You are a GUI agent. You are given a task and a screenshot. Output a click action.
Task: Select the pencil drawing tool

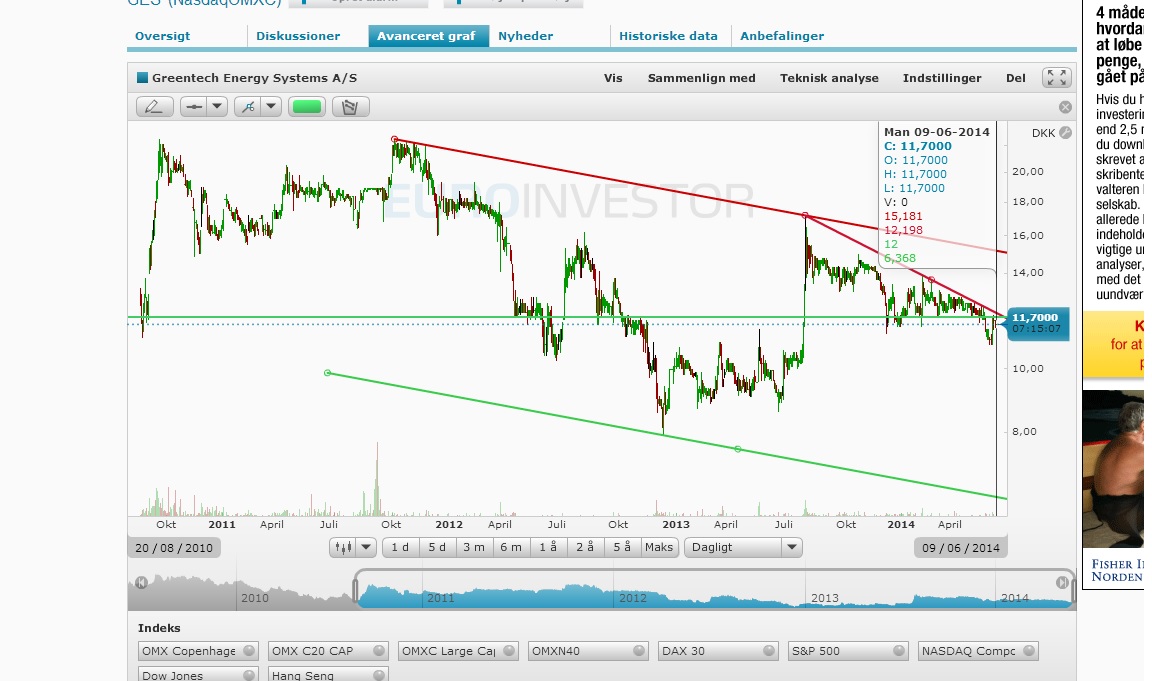coord(154,107)
